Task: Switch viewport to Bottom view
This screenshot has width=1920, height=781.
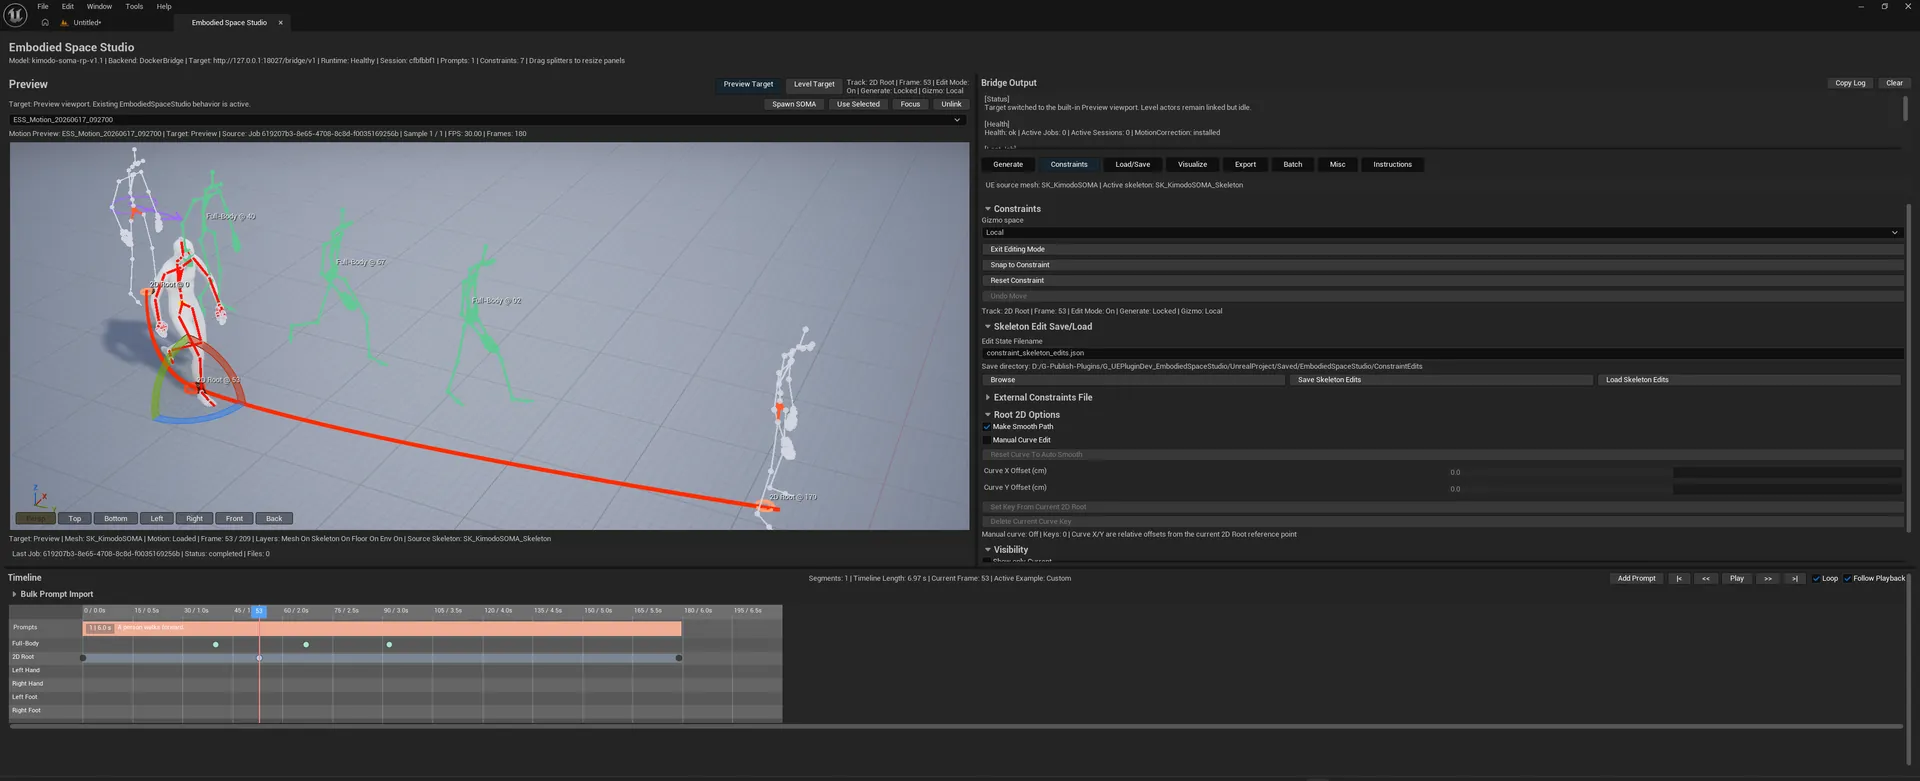Action: [116, 519]
